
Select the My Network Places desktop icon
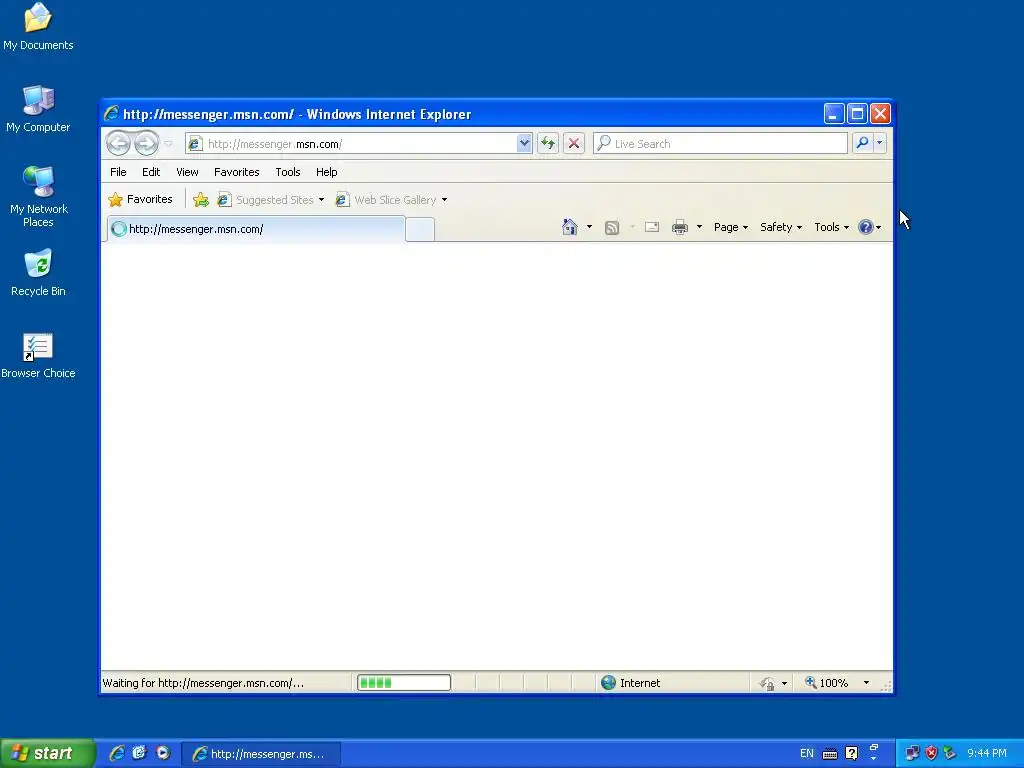click(x=39, y=197)
